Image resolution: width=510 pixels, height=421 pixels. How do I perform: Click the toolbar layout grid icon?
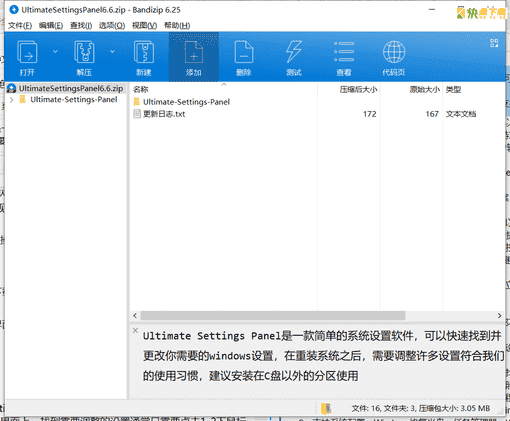point(494,43)
